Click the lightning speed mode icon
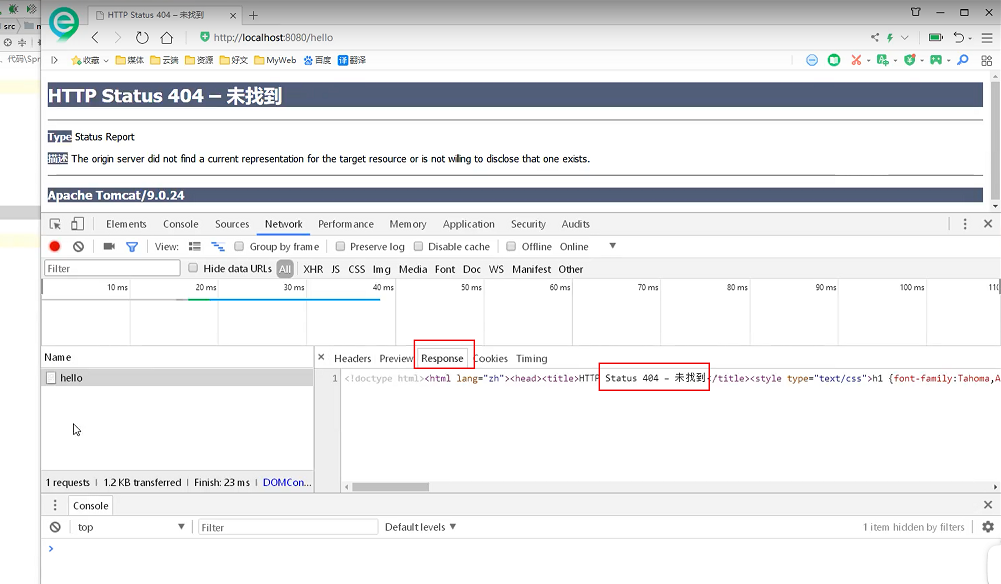1001x584 pixels. [889, 38]
